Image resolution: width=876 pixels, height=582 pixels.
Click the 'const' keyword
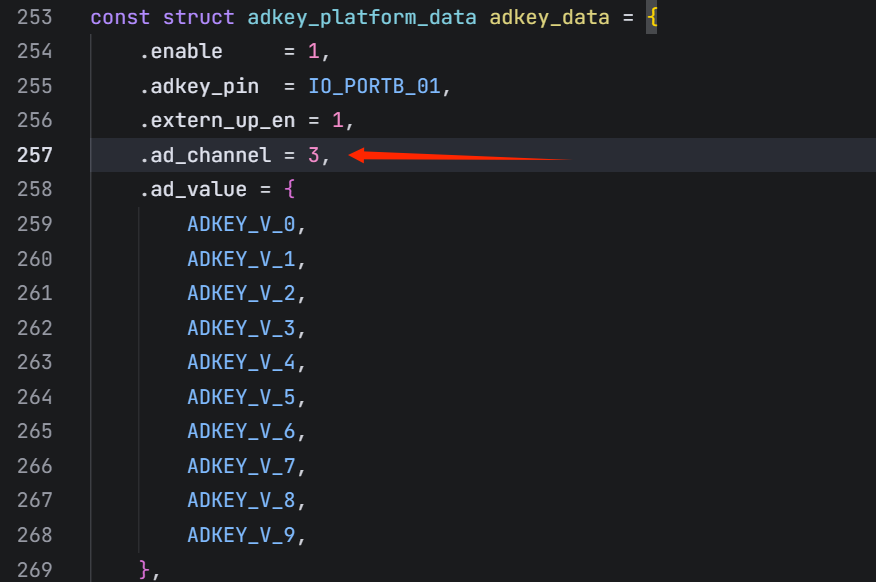pos(120,17)
